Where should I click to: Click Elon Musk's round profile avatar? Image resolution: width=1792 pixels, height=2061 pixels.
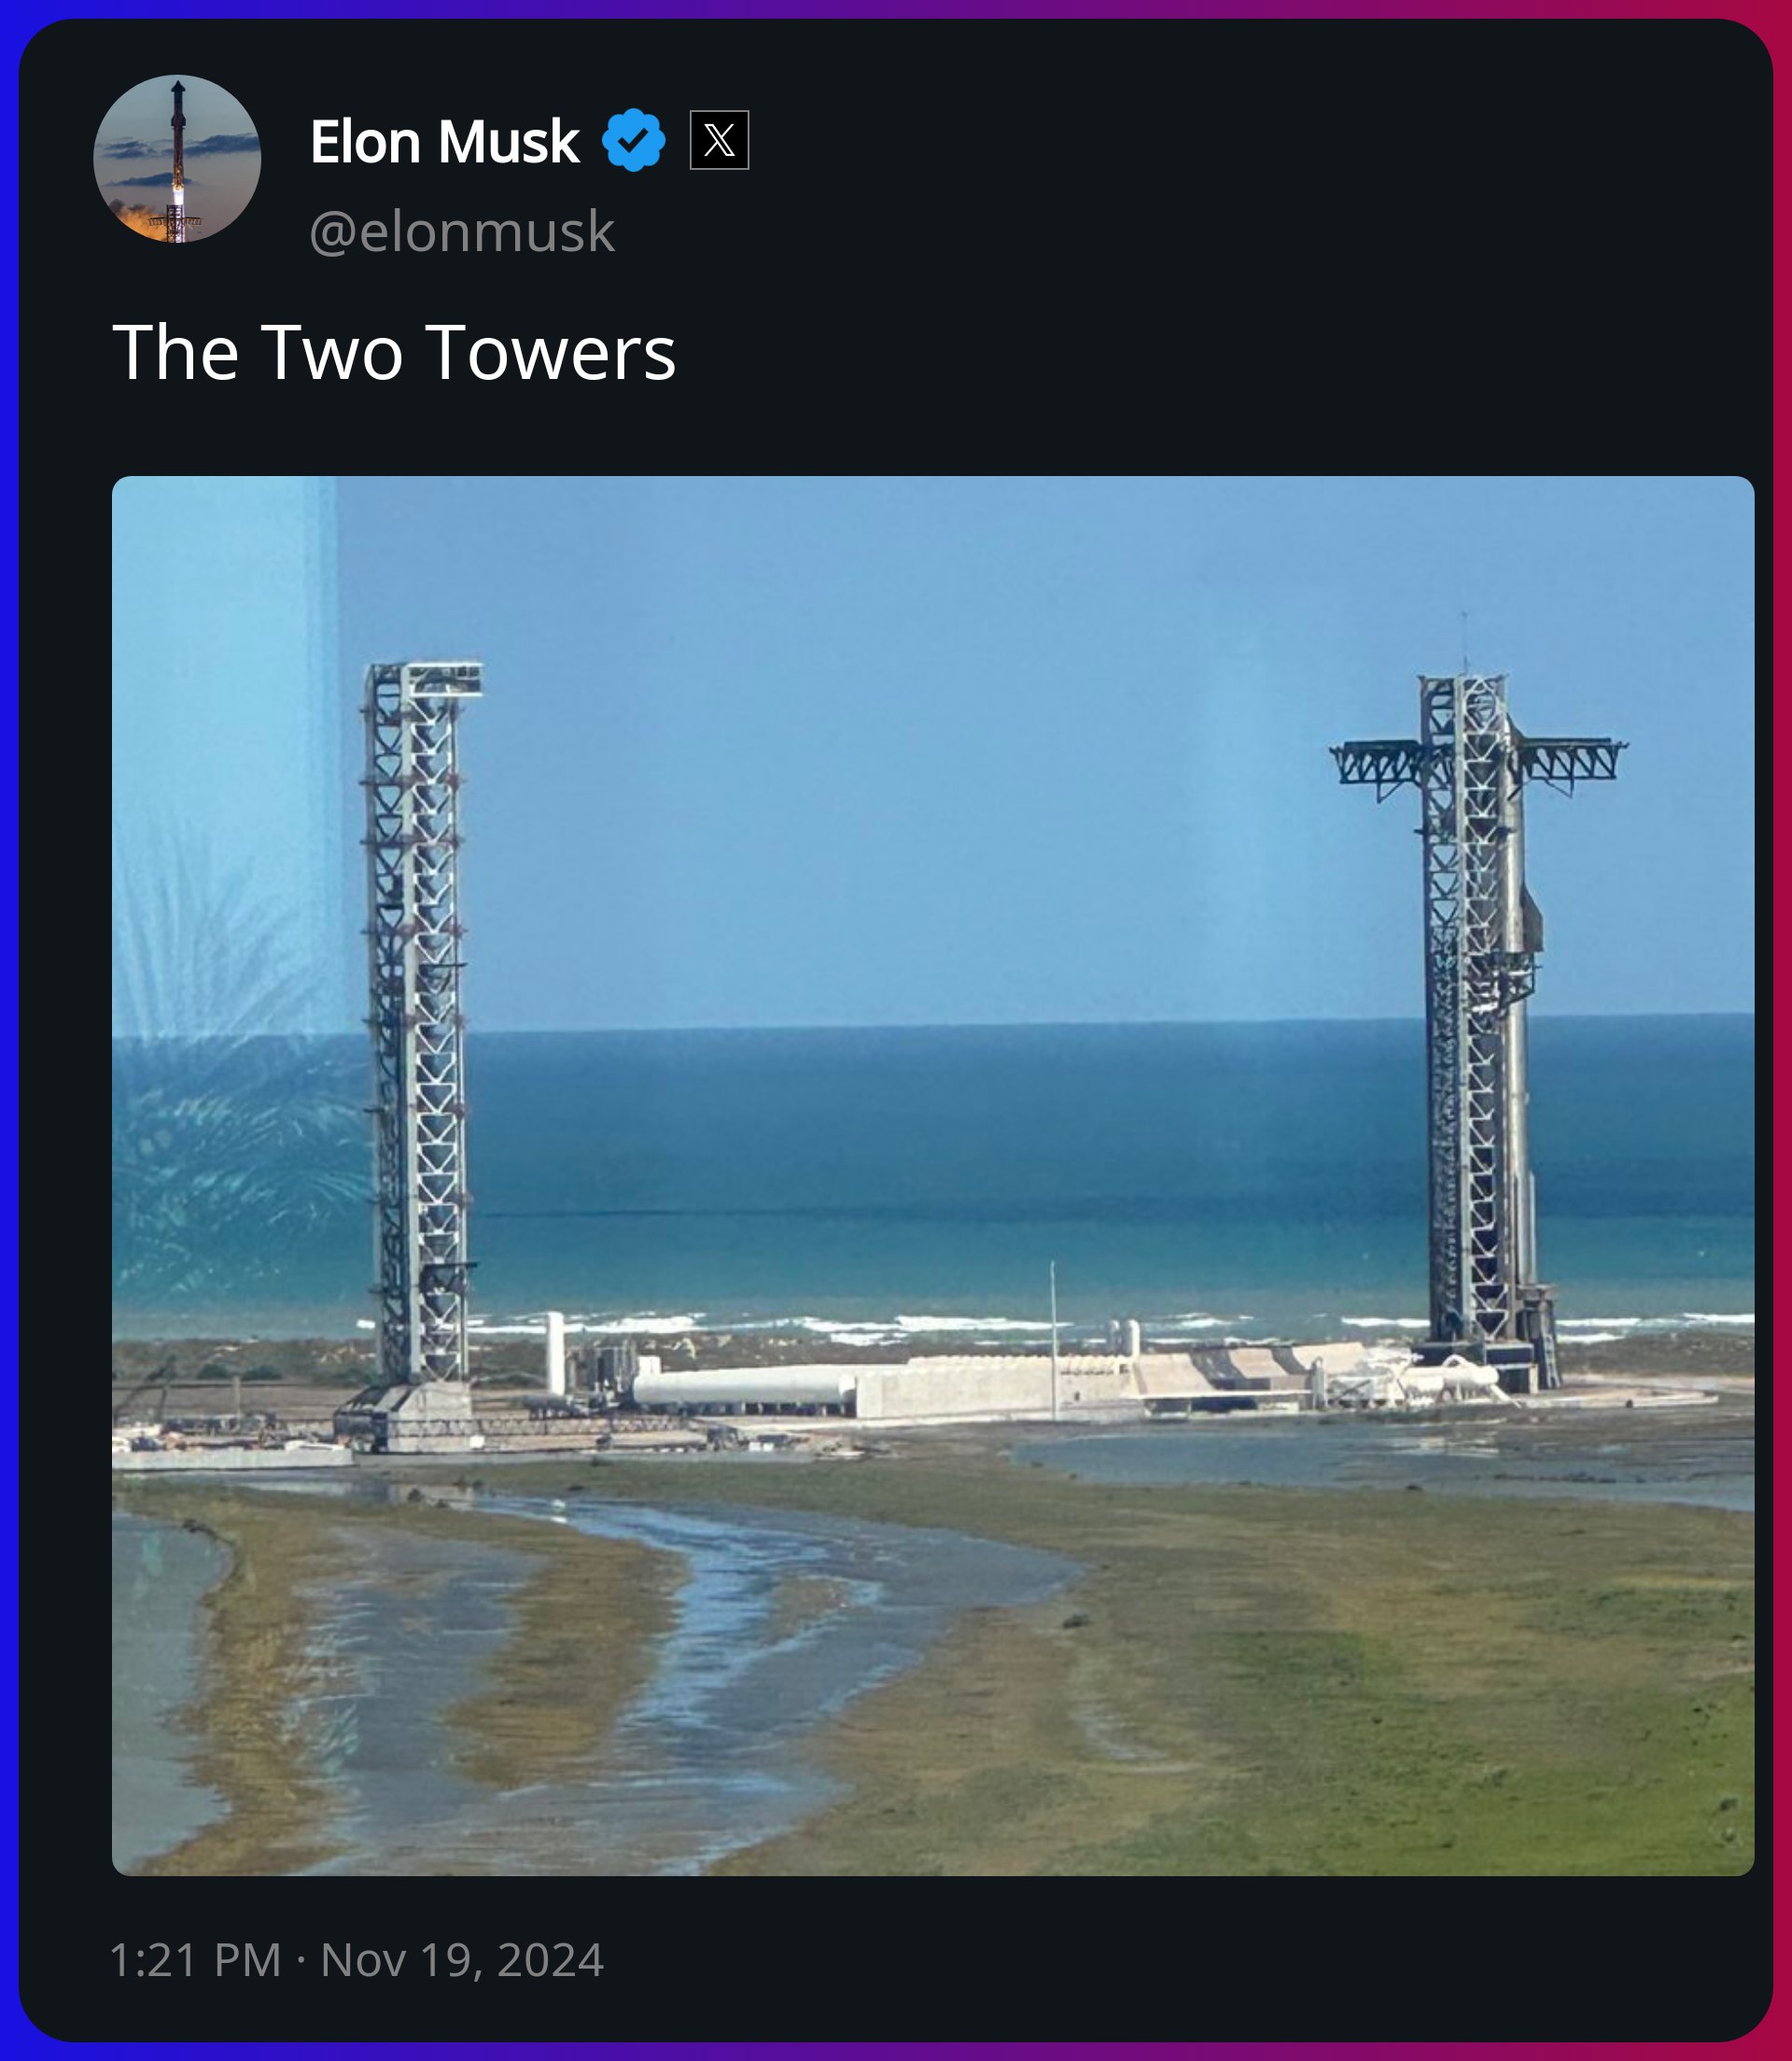pyautogui.click(x=177, y=159)
